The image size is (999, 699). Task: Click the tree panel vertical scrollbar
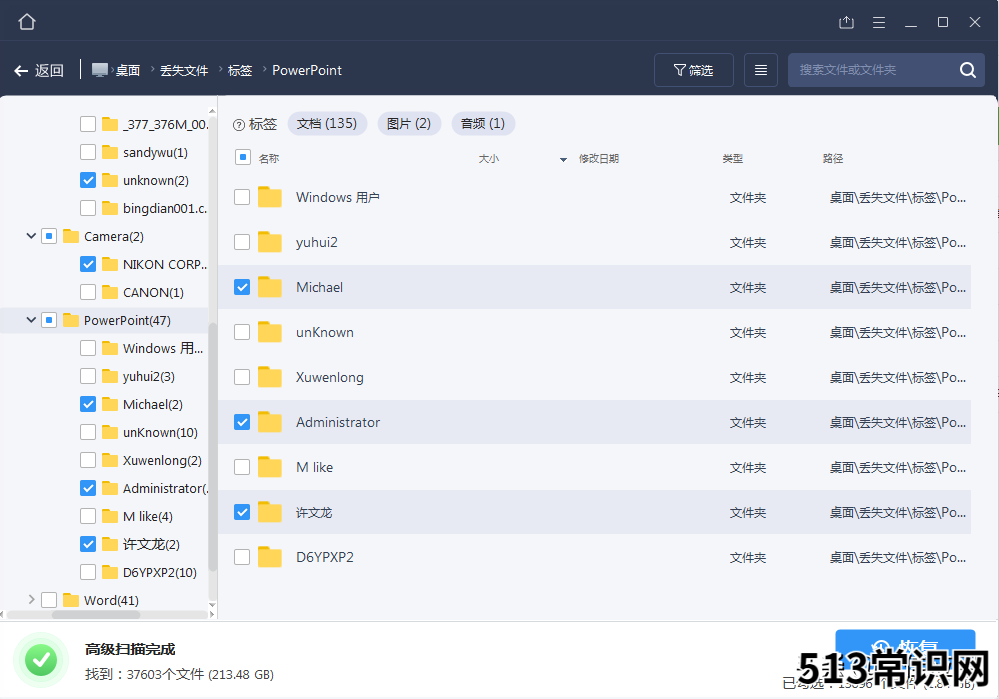(x=212, y=446)
